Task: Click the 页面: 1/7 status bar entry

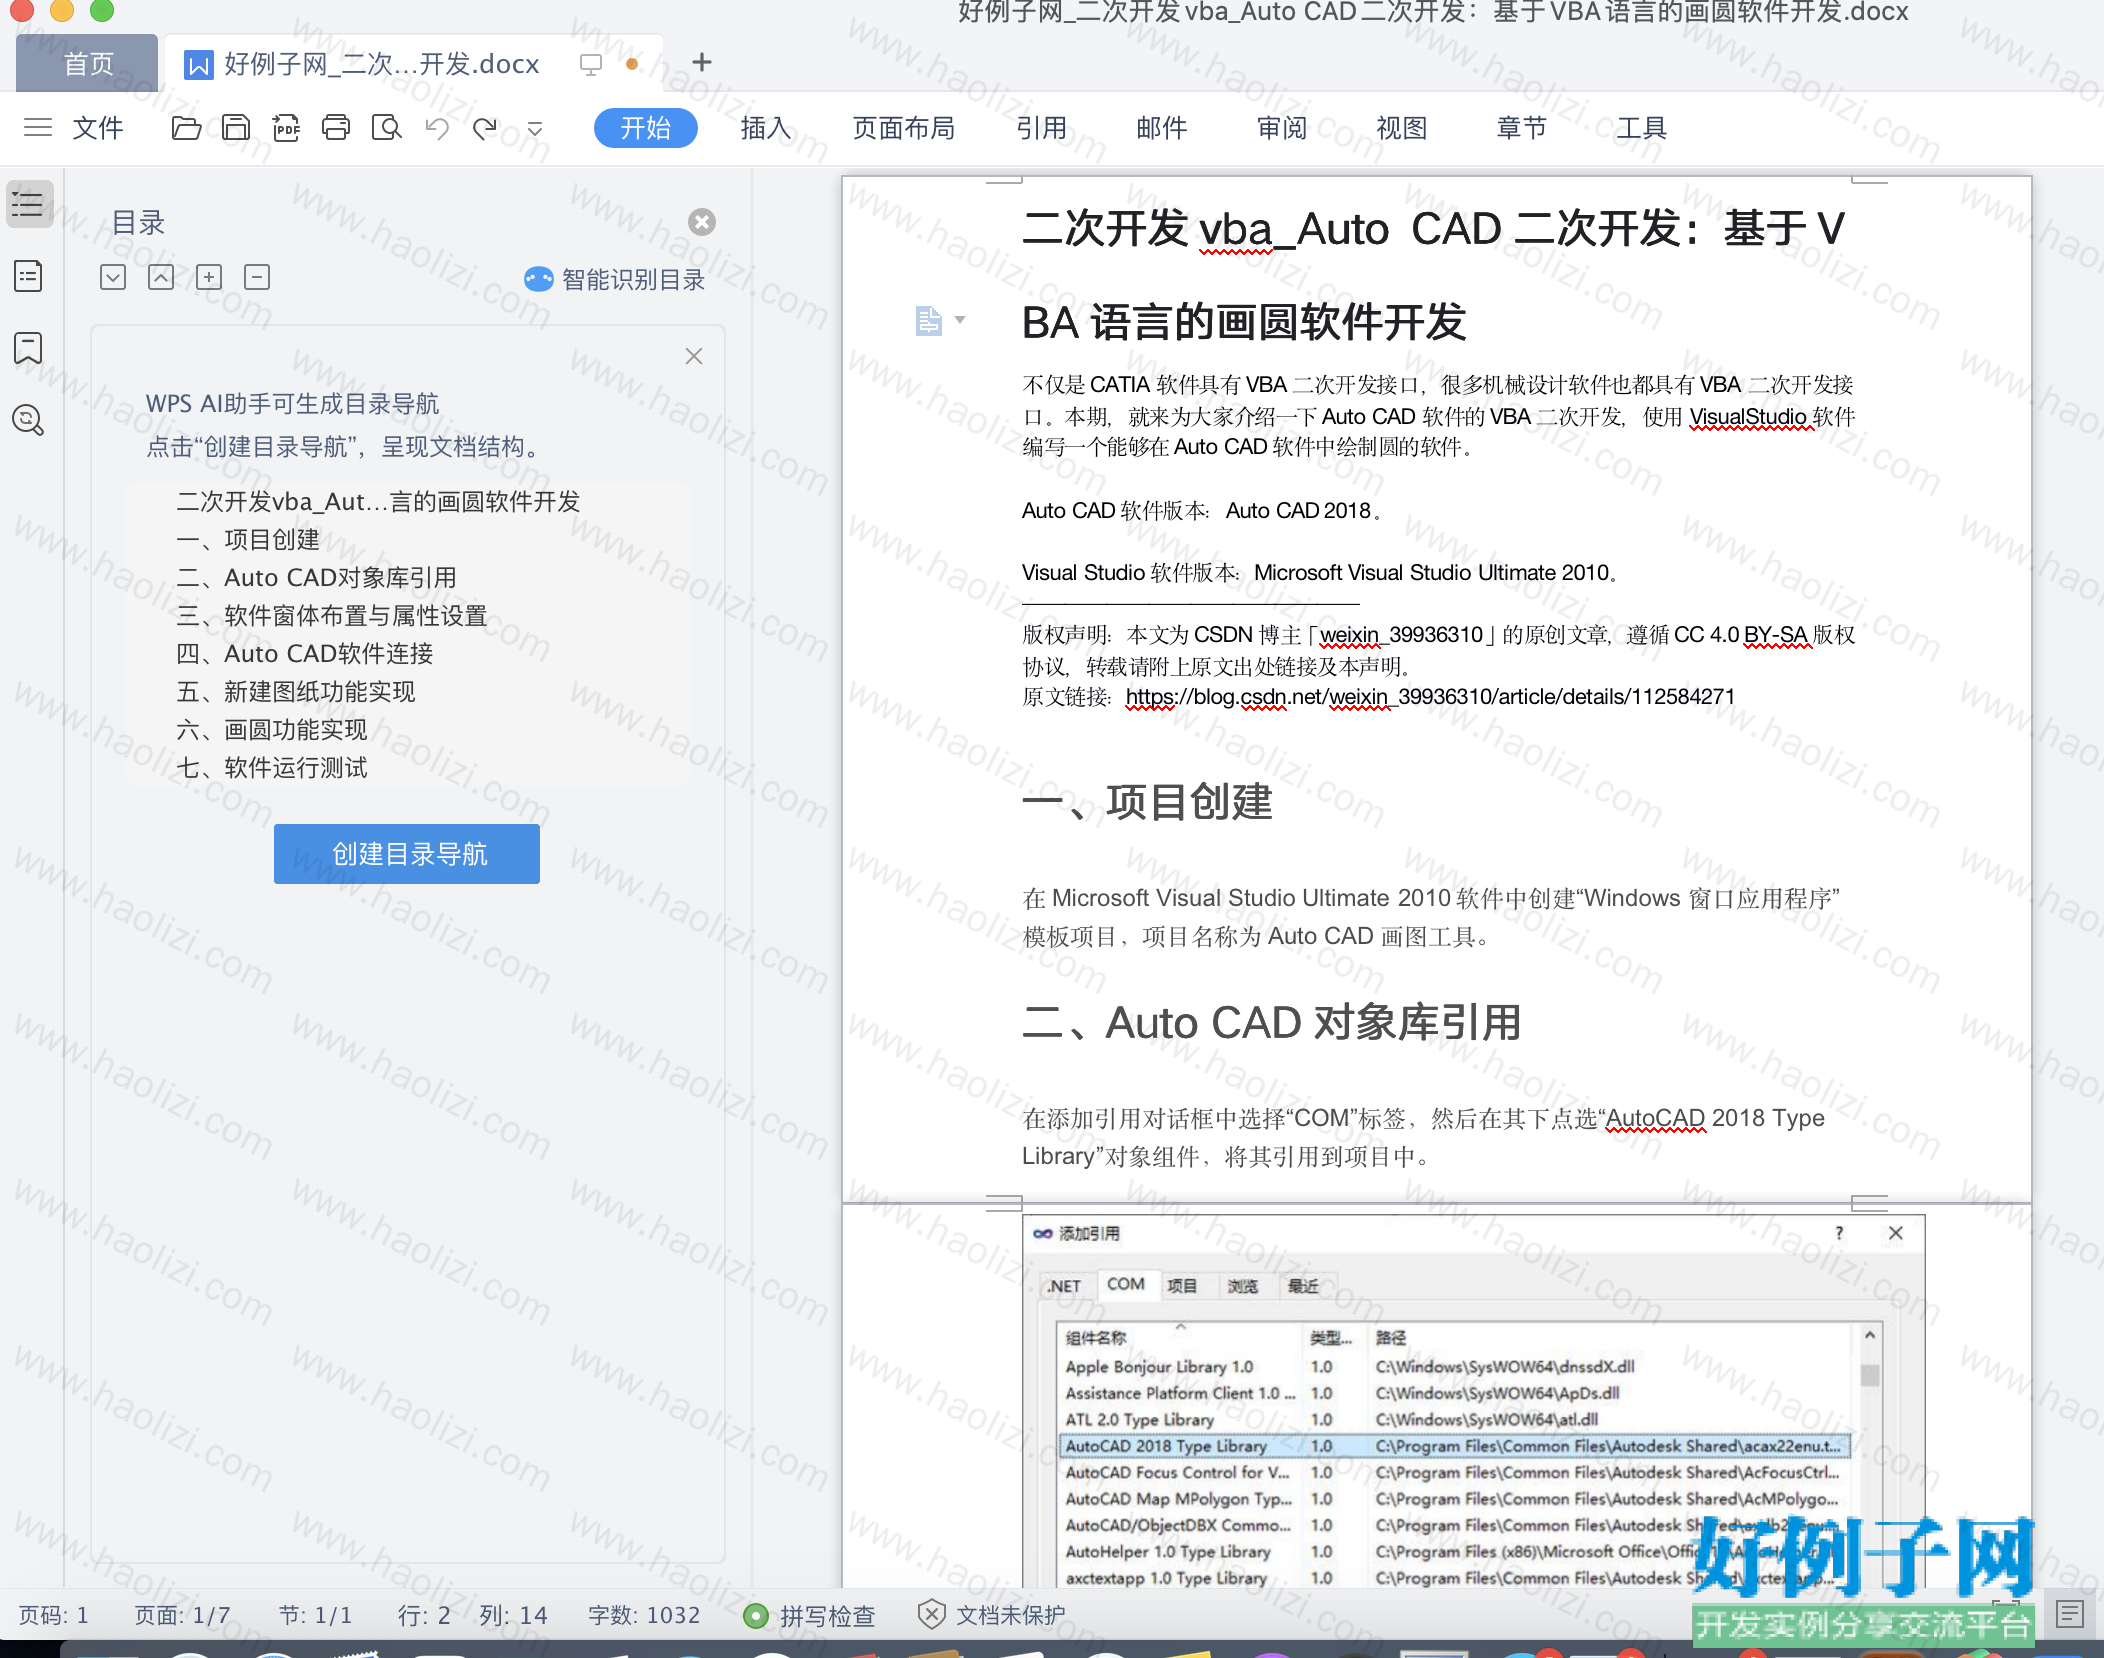Action: tap(183, 1615)
